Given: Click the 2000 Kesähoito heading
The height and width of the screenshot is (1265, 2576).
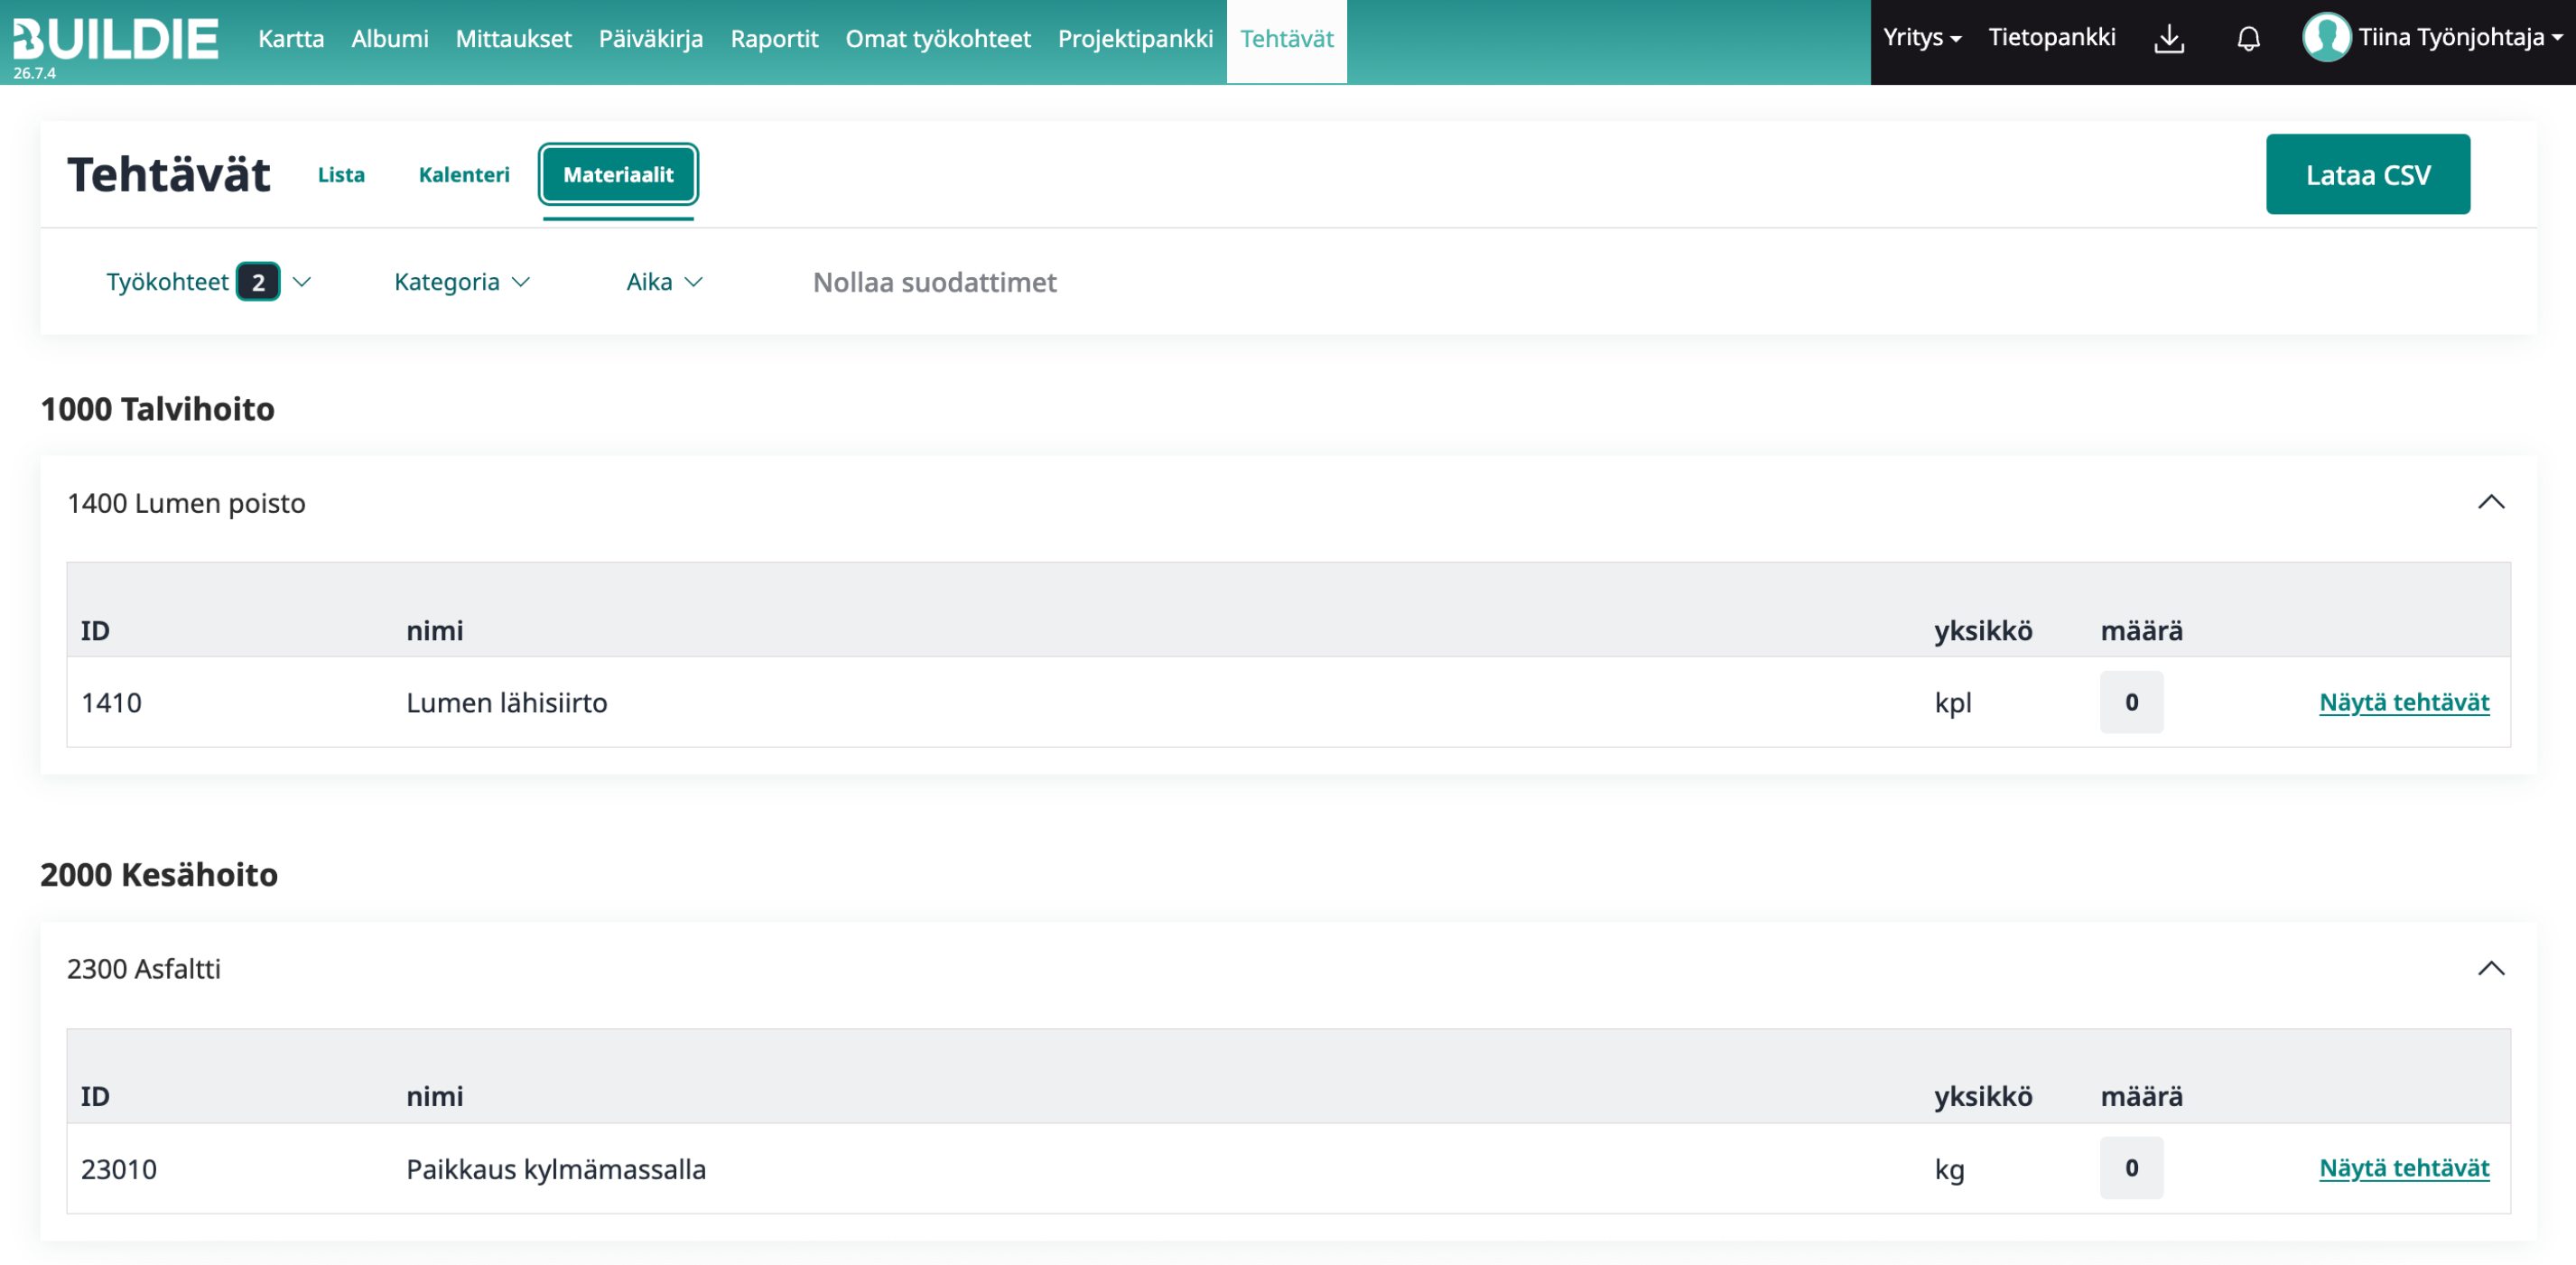Looking at the screenshot, I should point(159,875).
